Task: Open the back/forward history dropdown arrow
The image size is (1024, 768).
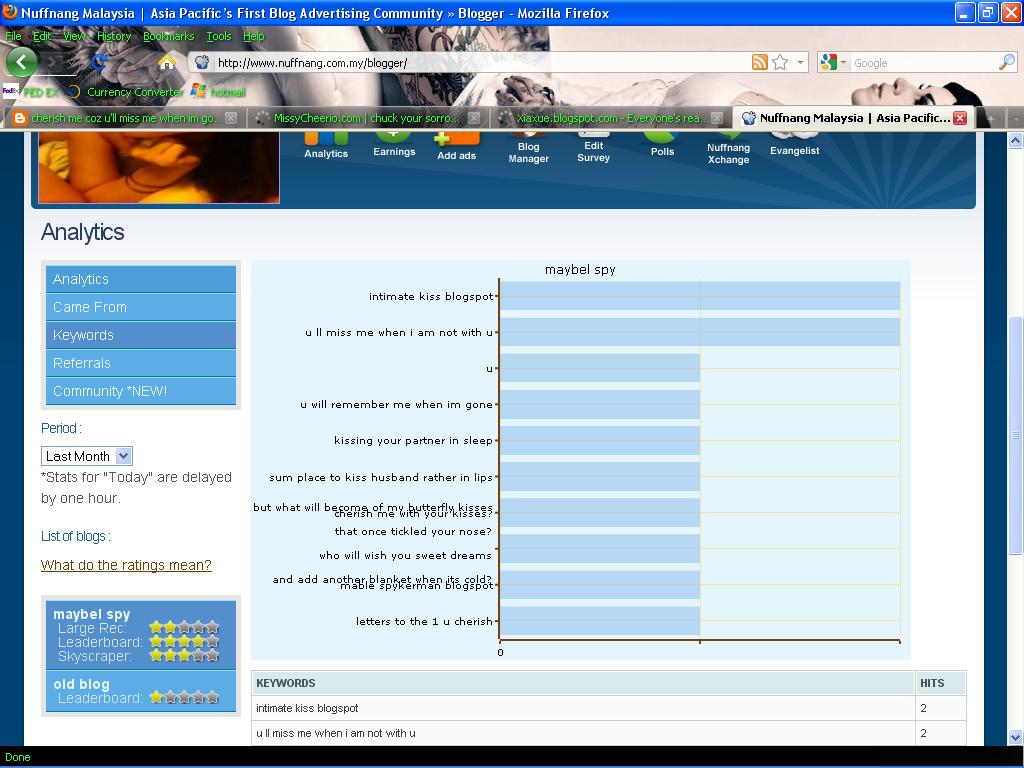Action: [x=71, y=63]
